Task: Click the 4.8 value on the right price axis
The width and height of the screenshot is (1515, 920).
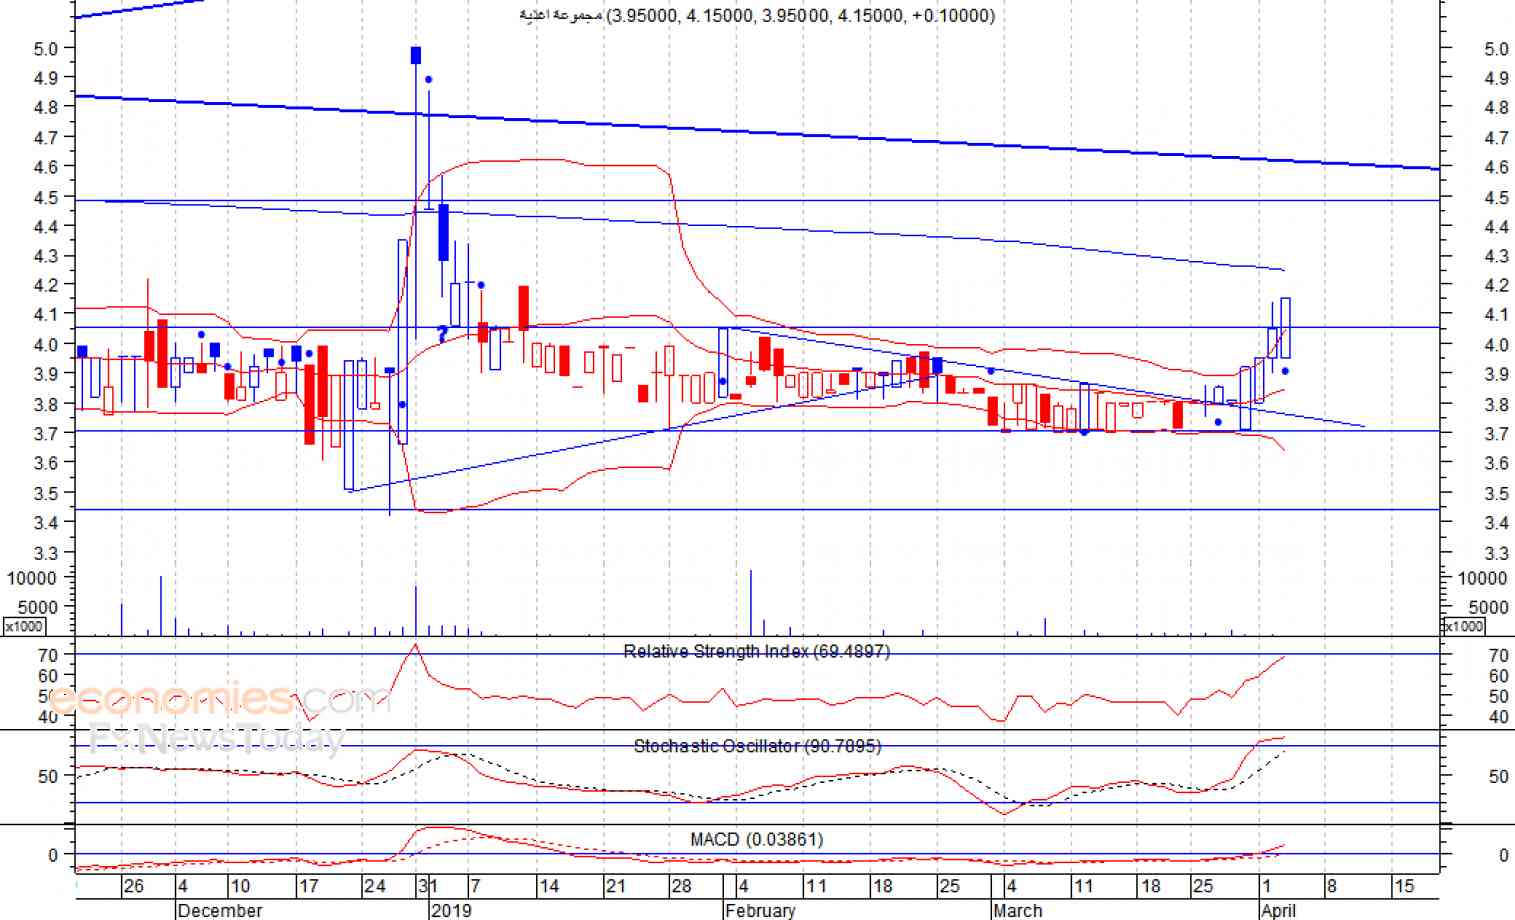Action: (x=1496, y=108)
